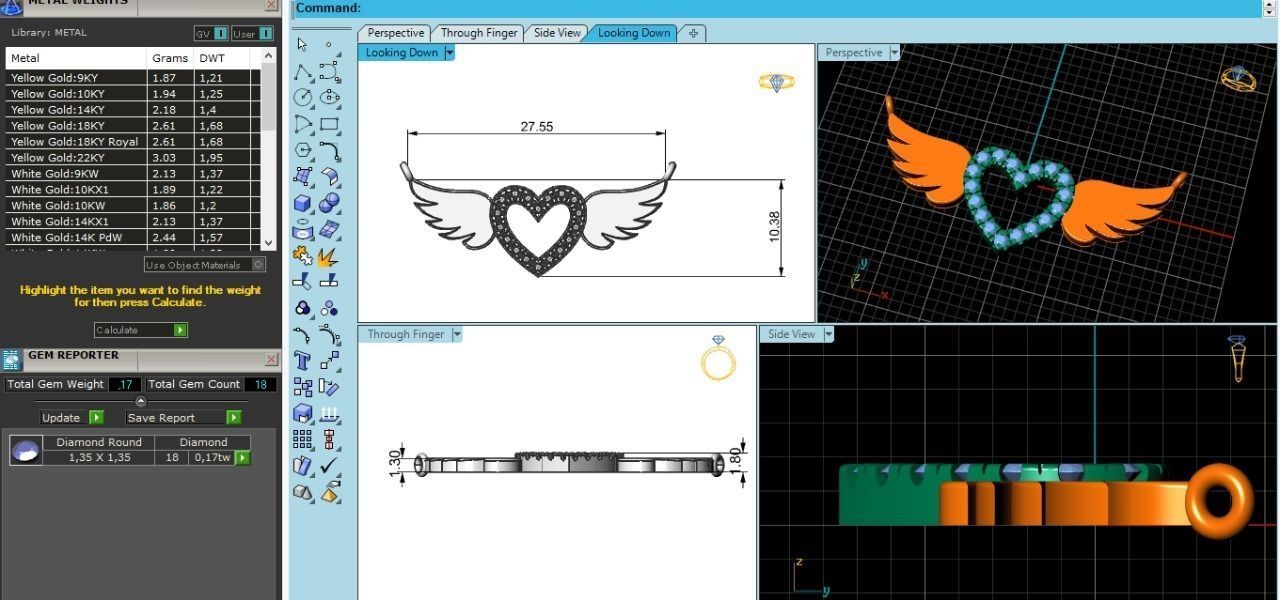The height and width of the screenshot is (600, 1280).
Task: Select the Explode tool
Action: pyautogui.click(x=329, y=256)
